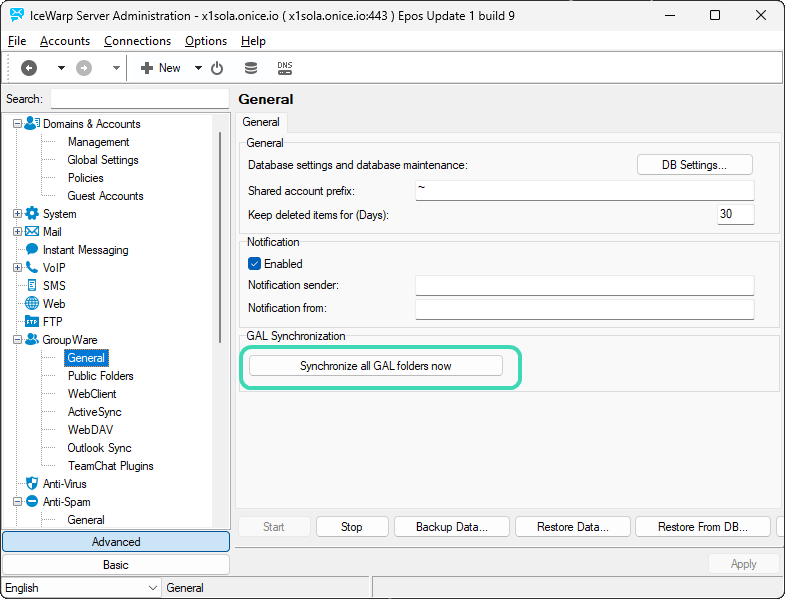Click the tree panel vertical scrollbar
Image resolution: width=785 pixels, height=599 pixels.
point(220,237)
